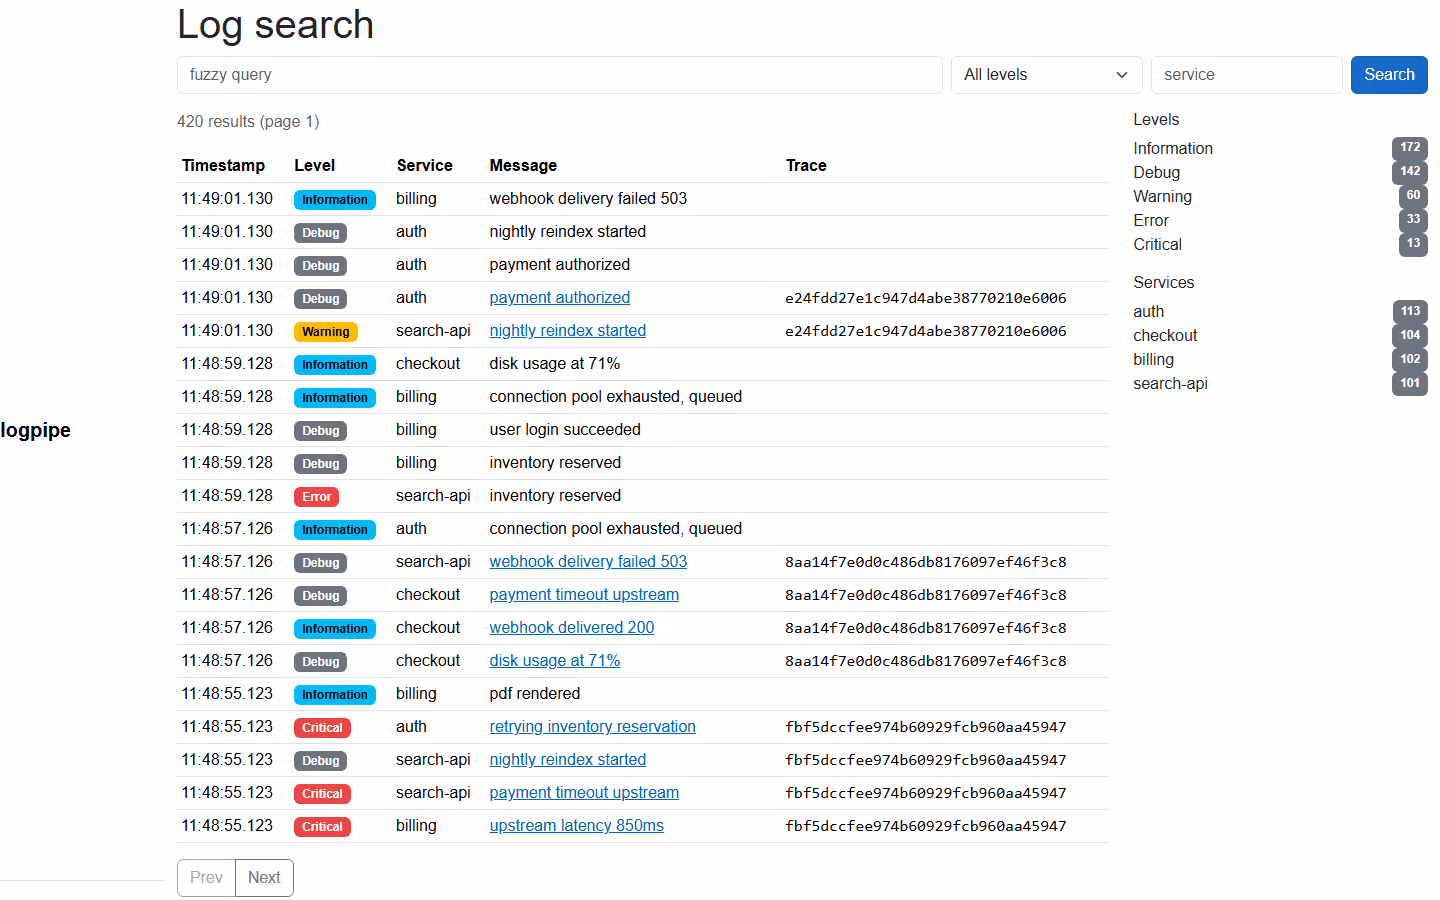
Task: Open the logpipe brand link
Action: (x=36, y=430)
